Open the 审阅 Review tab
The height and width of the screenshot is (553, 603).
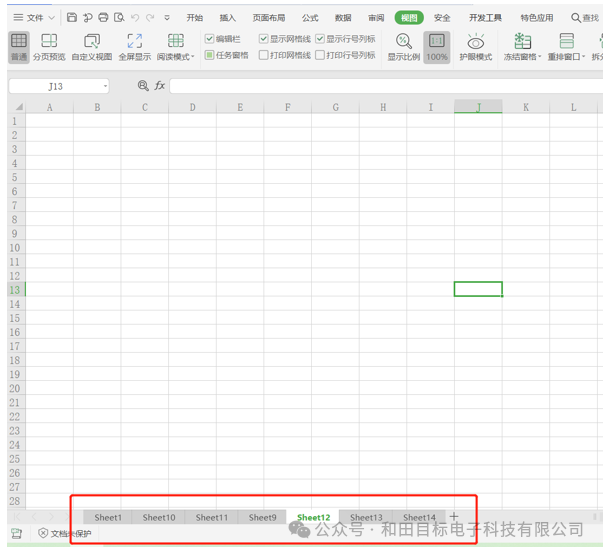[x=376, y=18]
